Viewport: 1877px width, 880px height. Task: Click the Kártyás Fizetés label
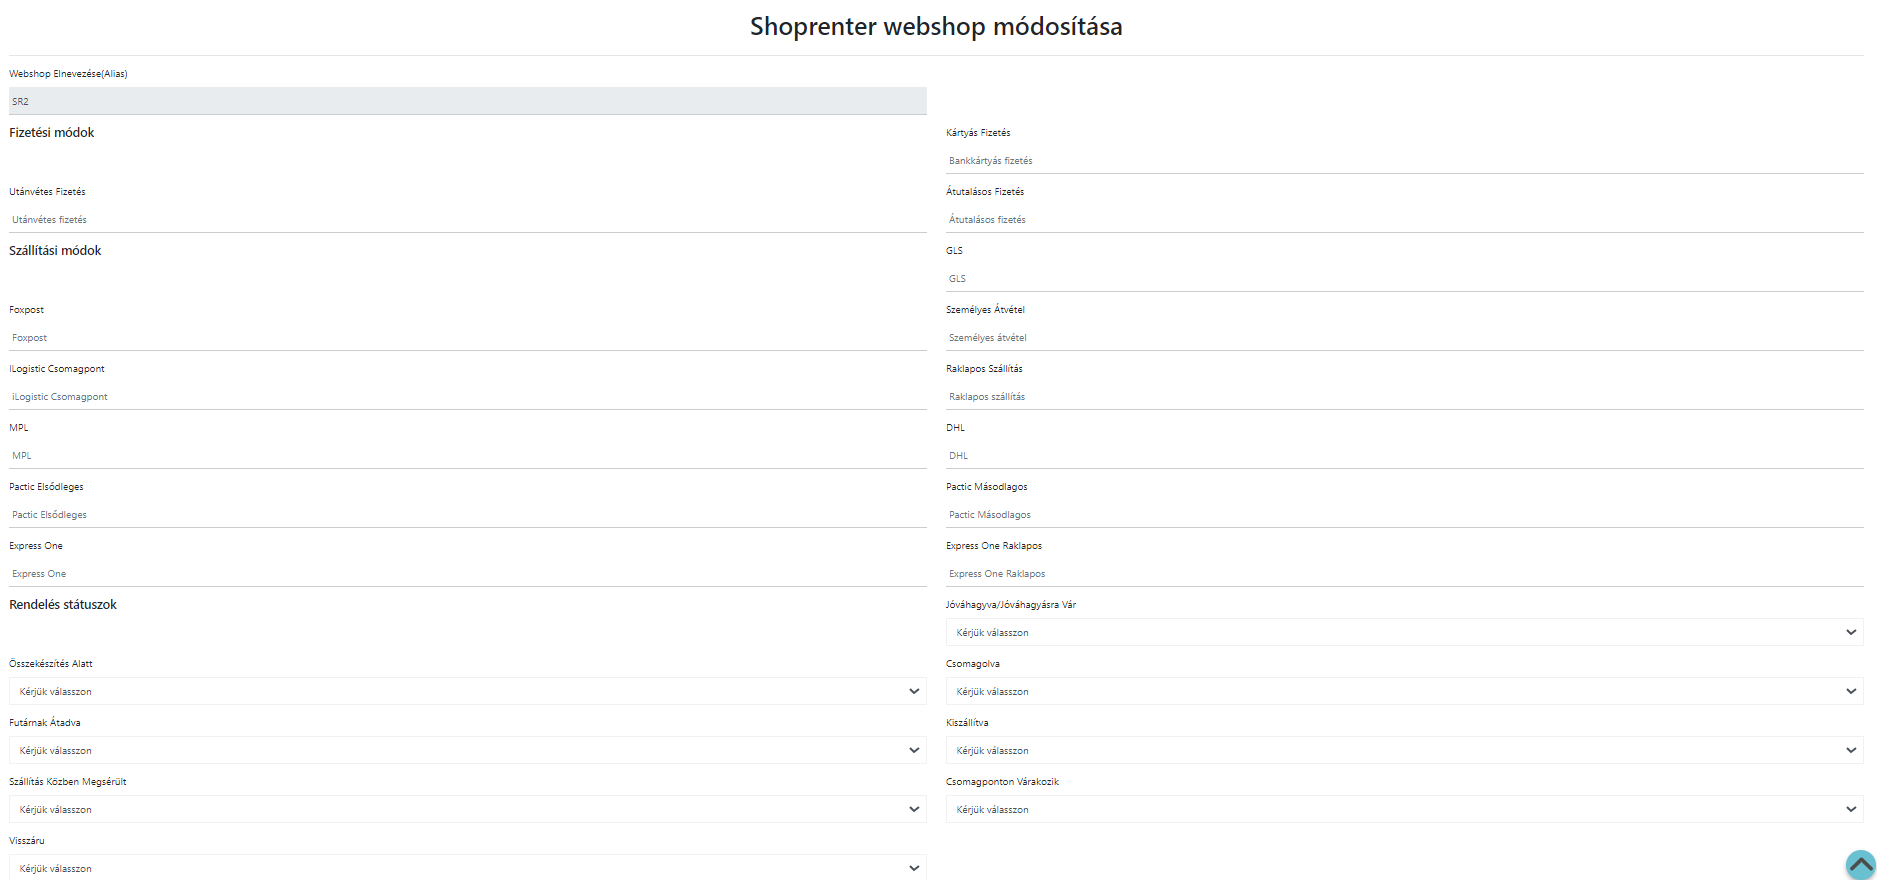(978, 132)
